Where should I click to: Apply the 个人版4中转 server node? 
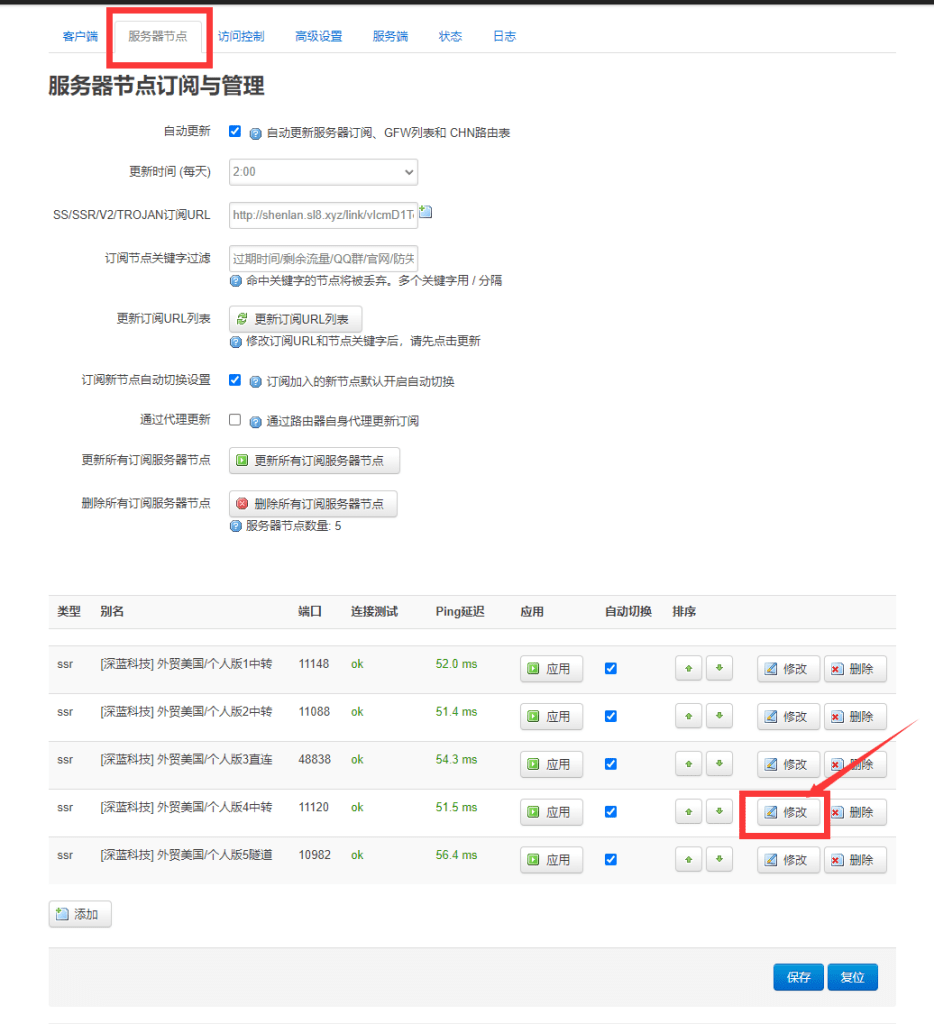point(551,812)
